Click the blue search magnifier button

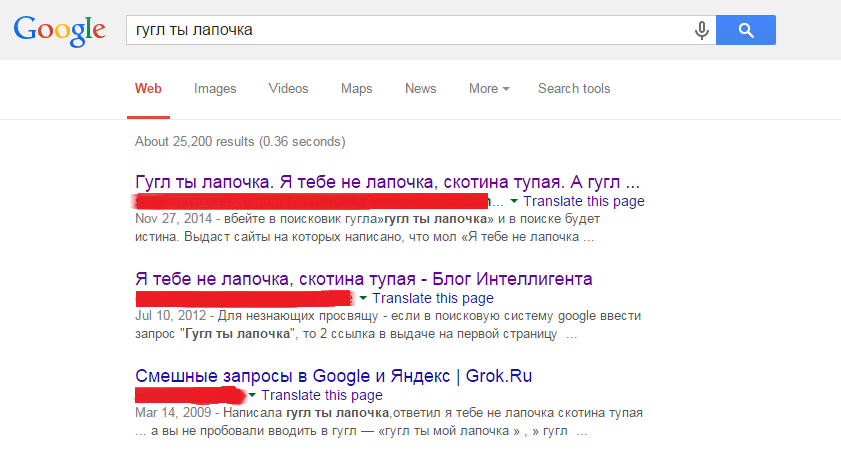746,30
